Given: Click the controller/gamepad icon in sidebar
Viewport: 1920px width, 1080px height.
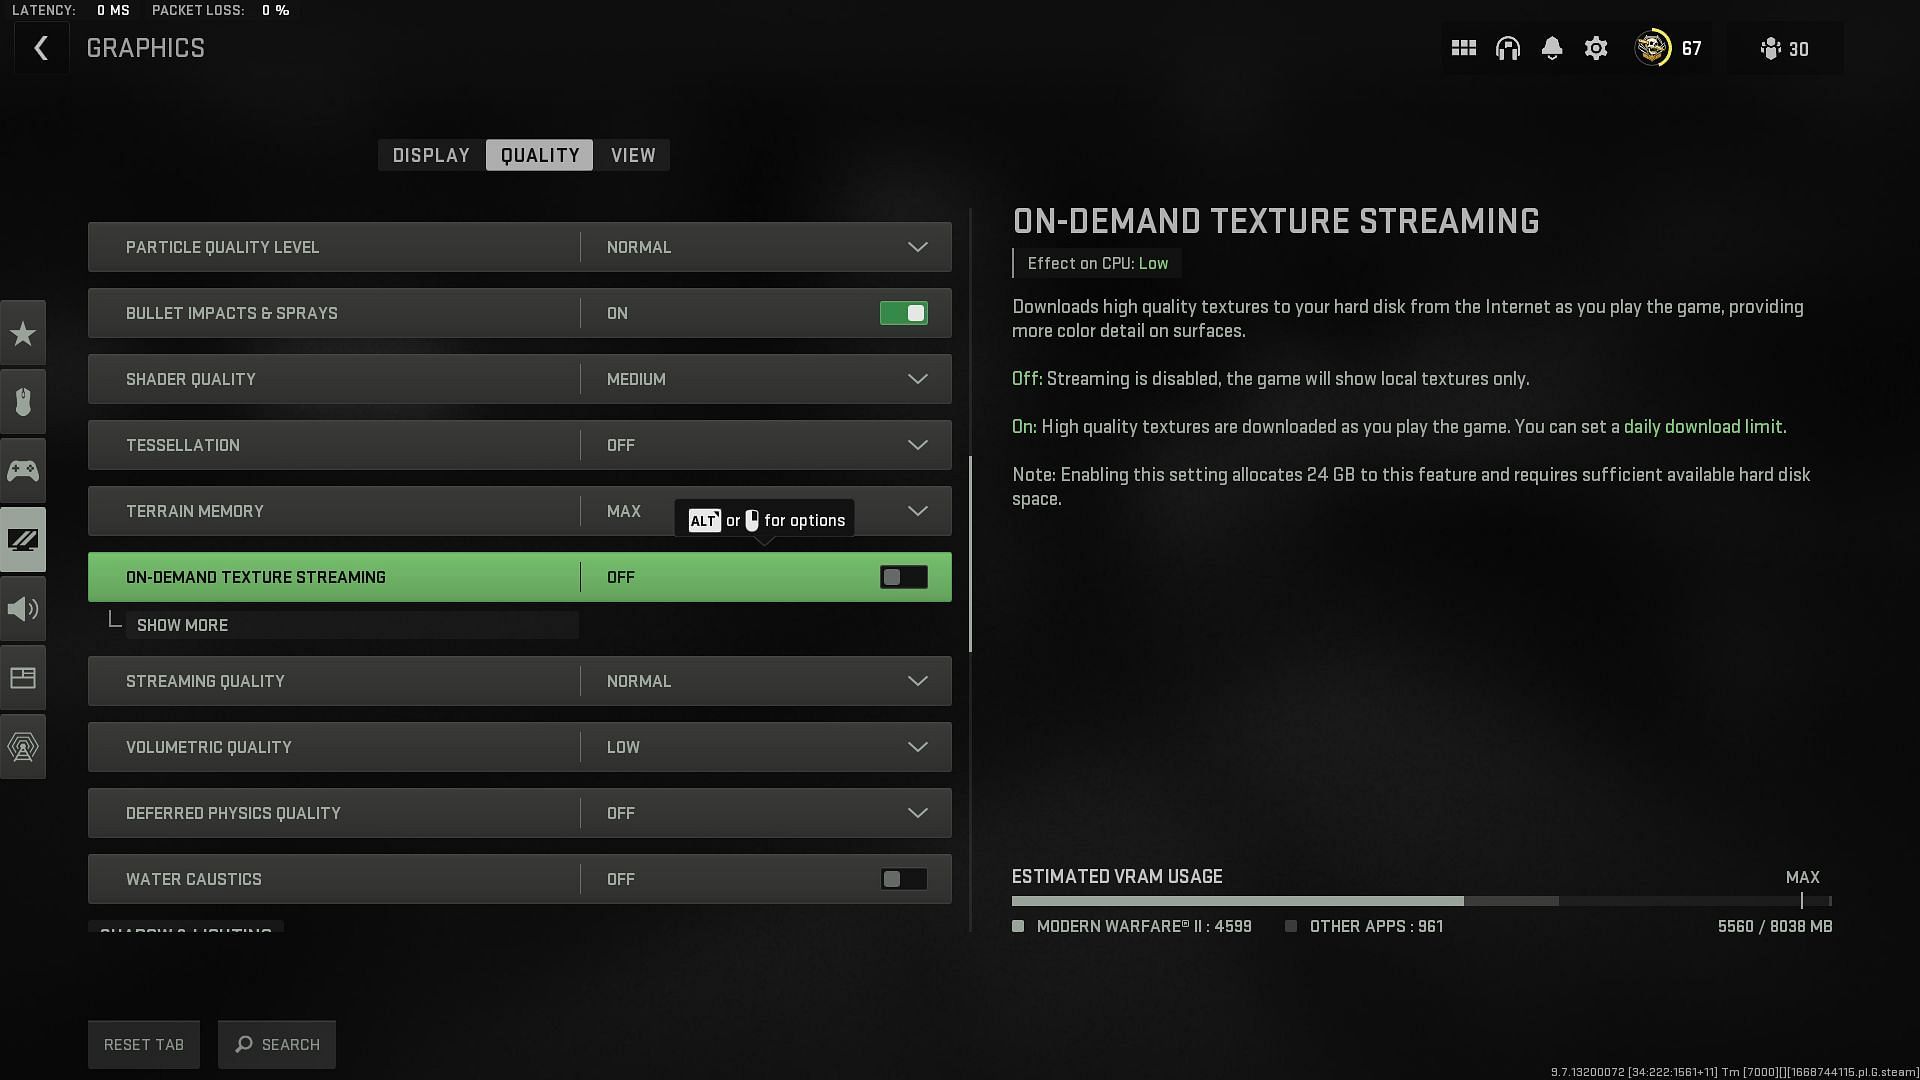Looking at the screenshot, I should click(x=22, y=471).
